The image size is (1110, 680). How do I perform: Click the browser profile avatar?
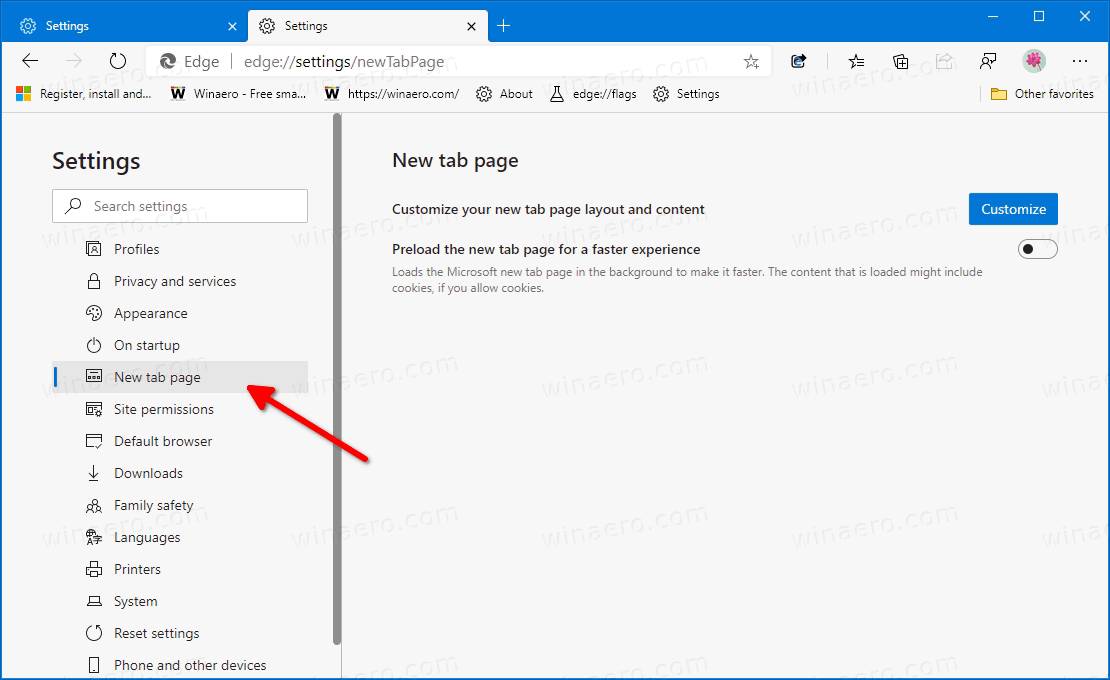(x=1033, y=61)
